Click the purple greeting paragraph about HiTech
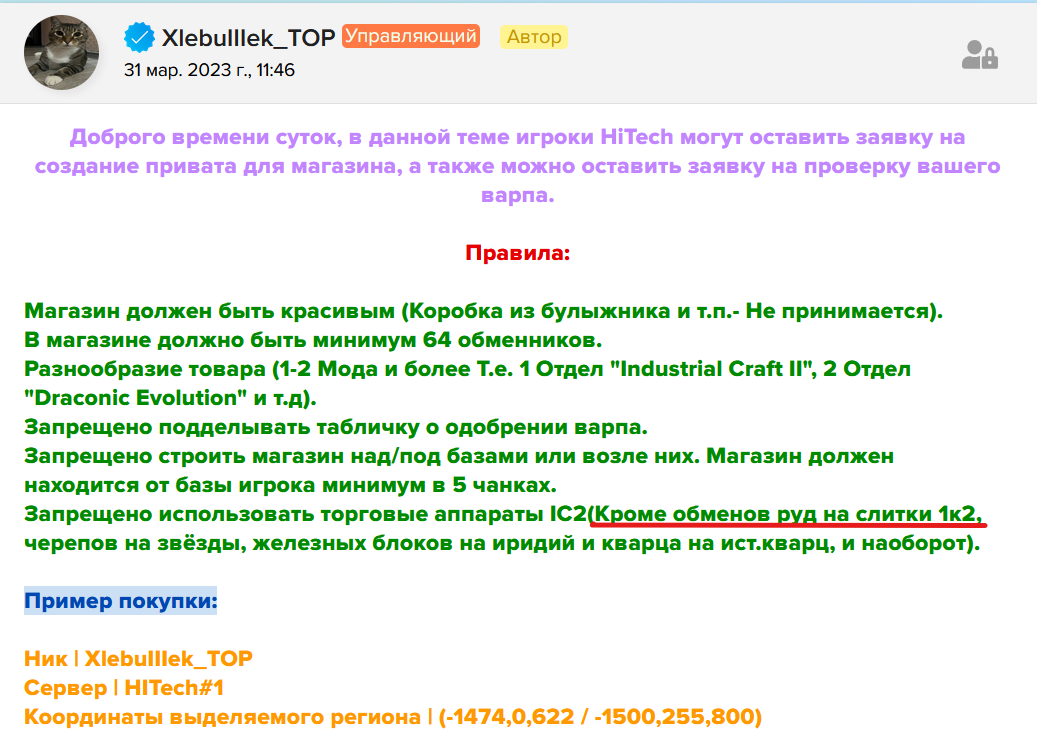This screenshot has height=747, width=1037. (x=517, y=167)
